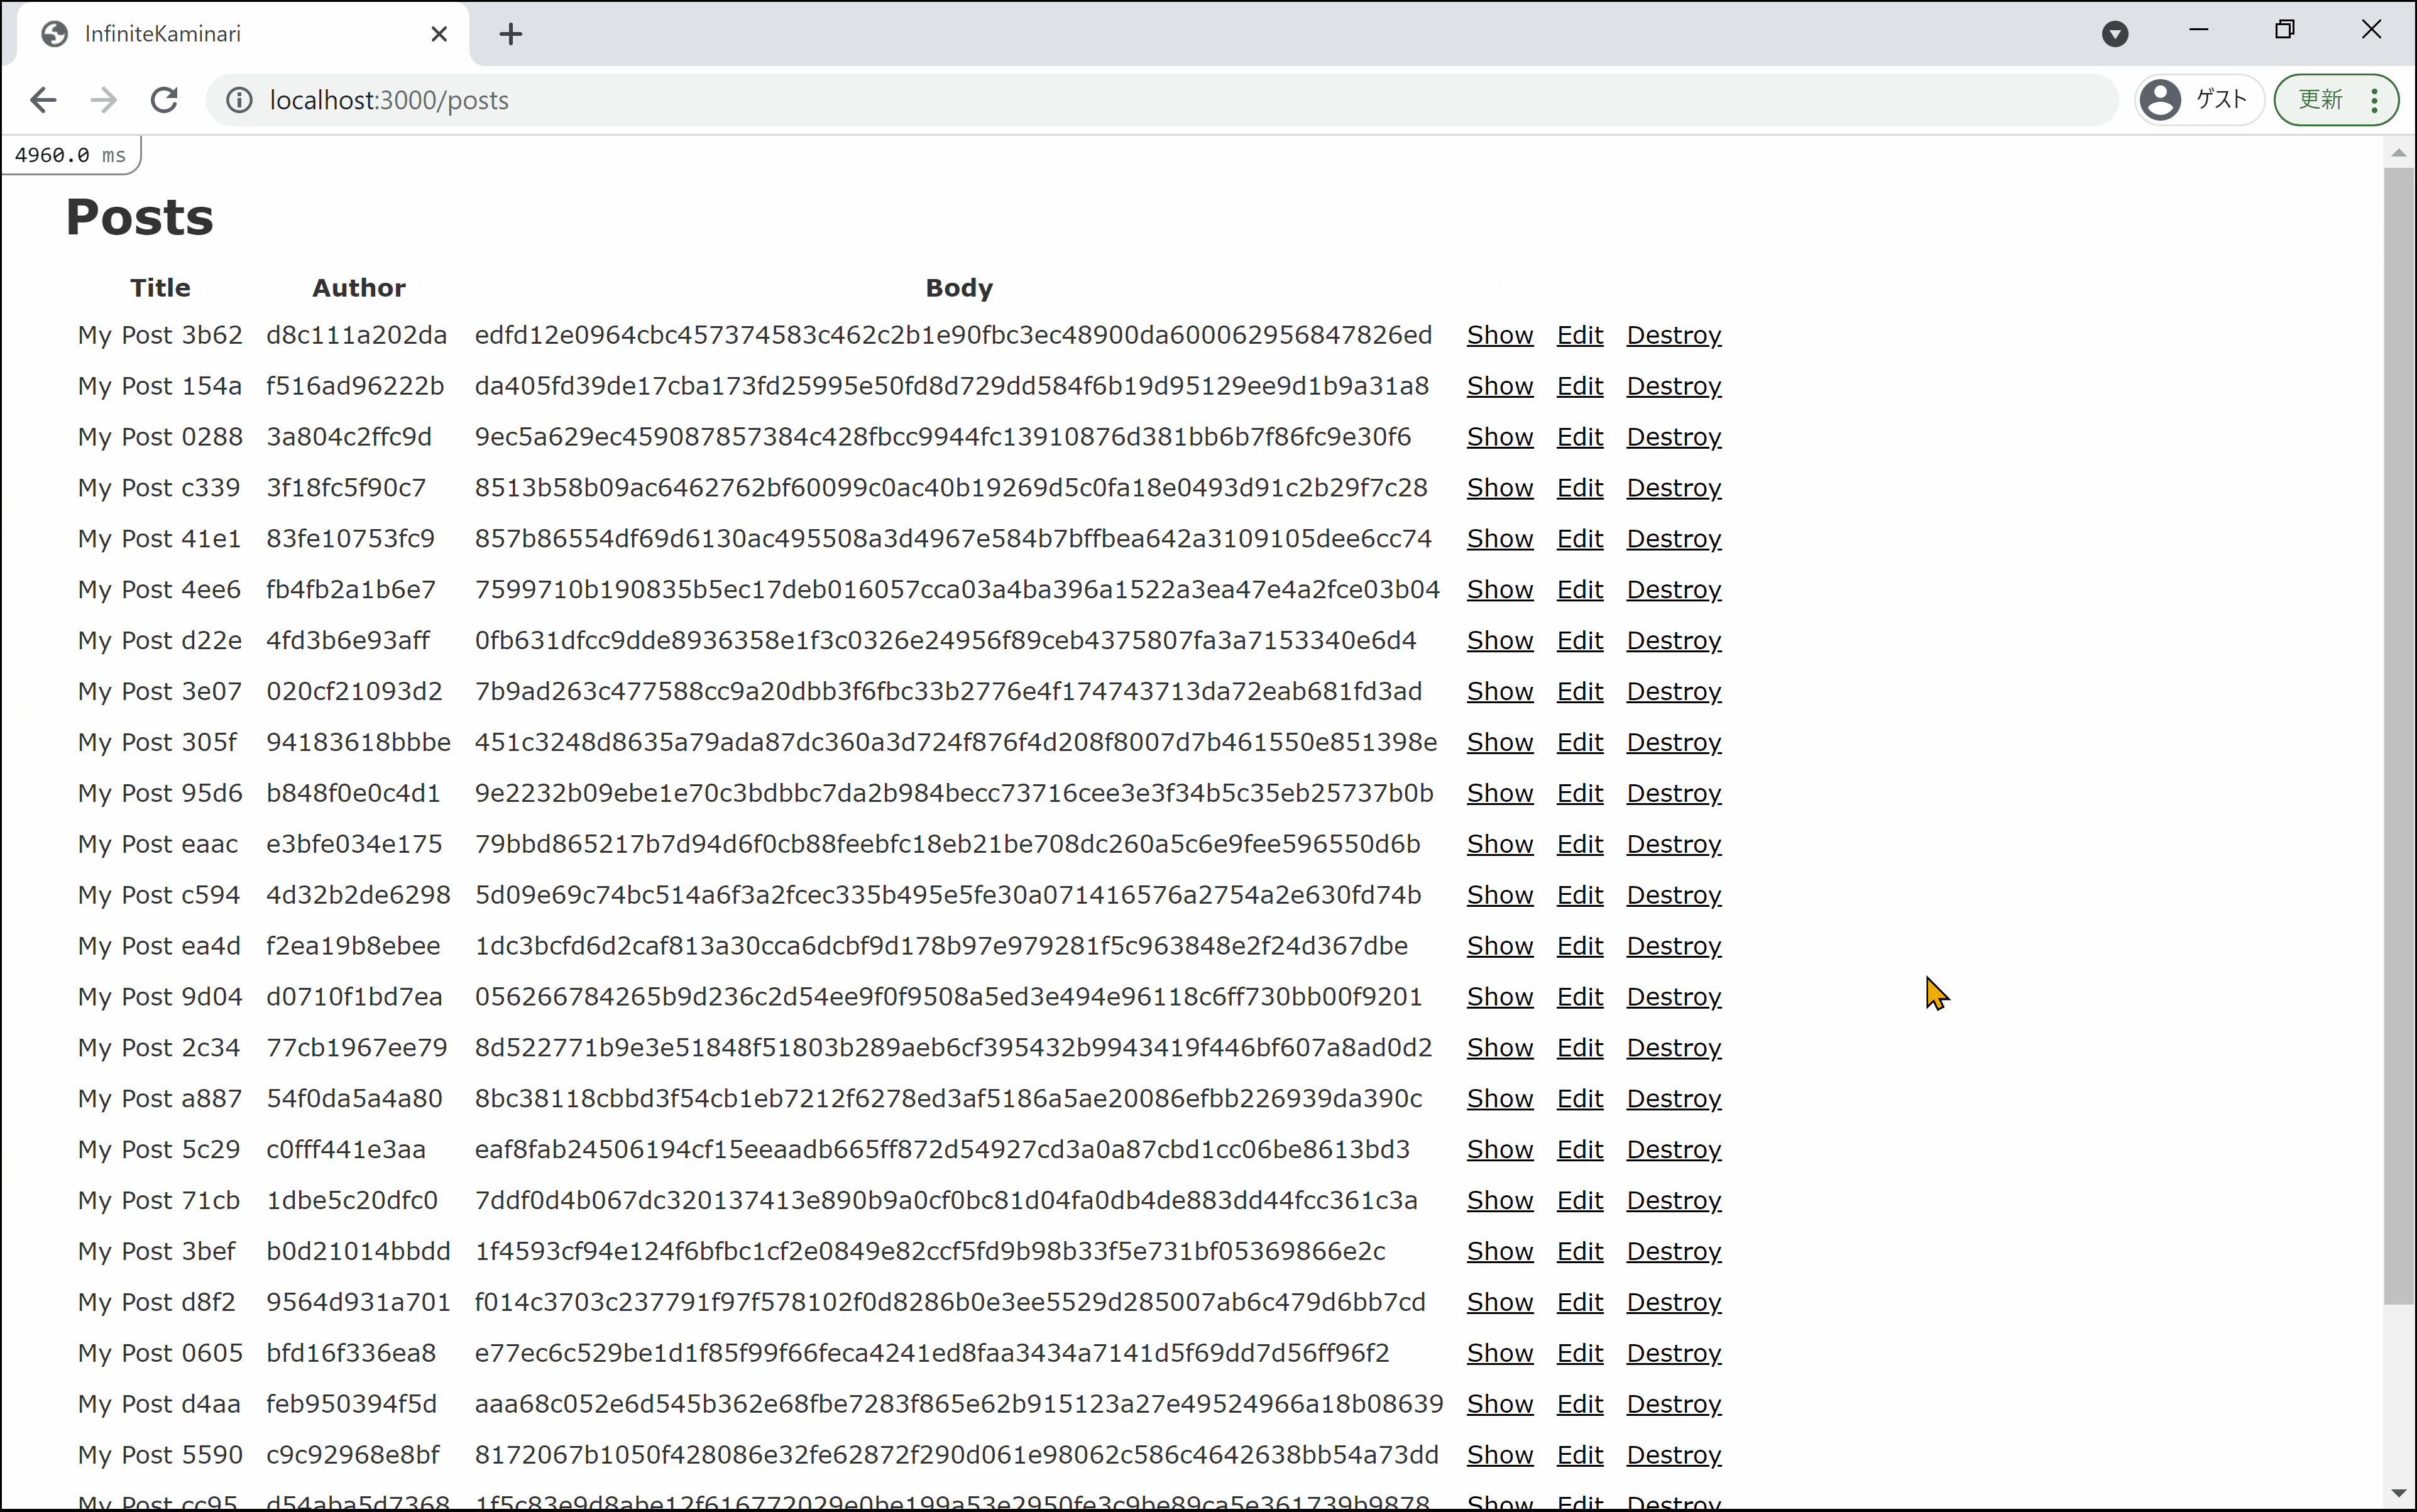Viewport: 2417px width, 1512px height.
Task: Click the scrollbar down arrow
Action: [x=2398, y=1494]
